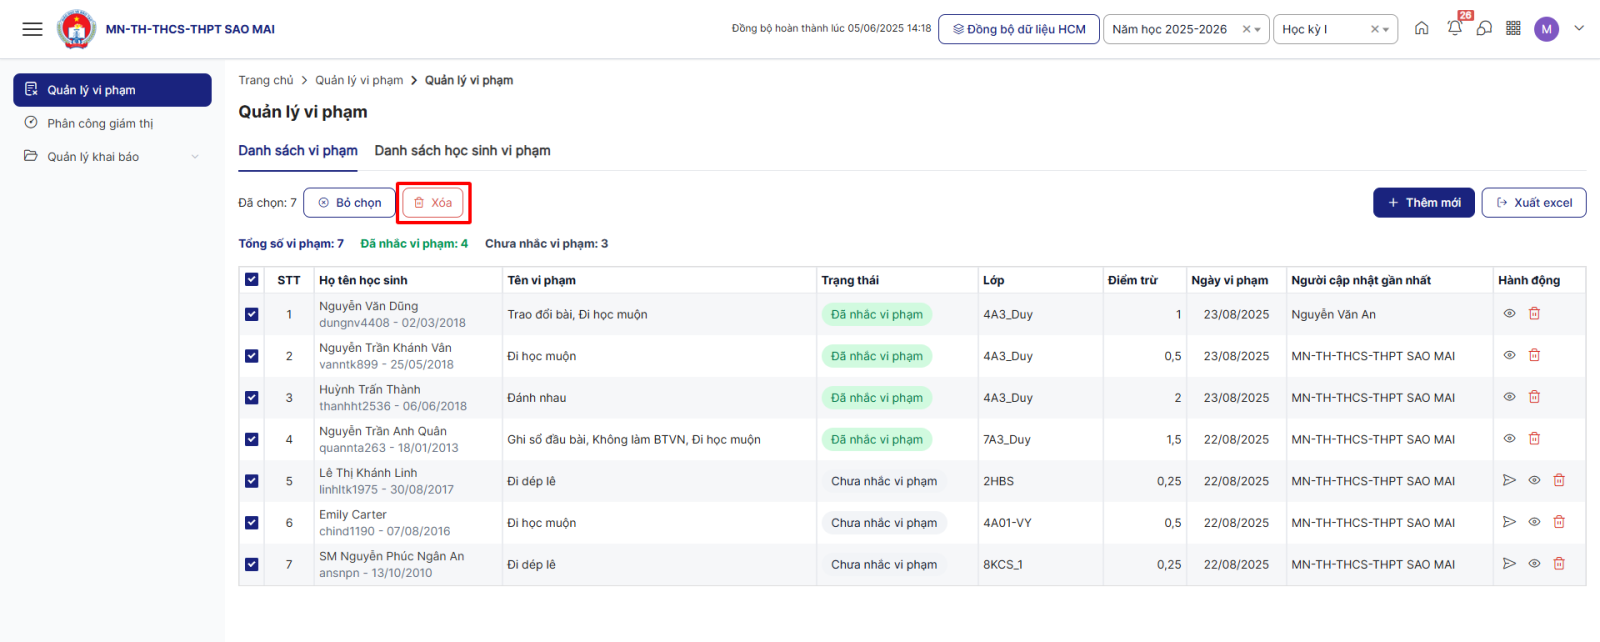Click Trang chủ breadcrumb link
1600x642 pixels.
[266, 80]
